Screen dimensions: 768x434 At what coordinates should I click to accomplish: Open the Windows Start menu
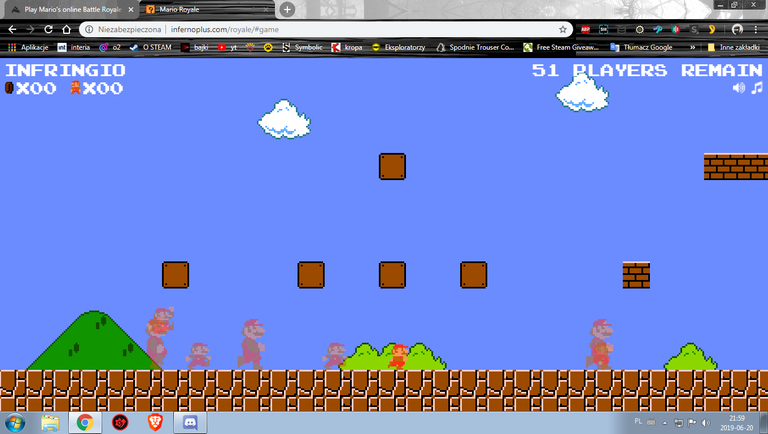pyautogui.click(x=15, y=423)
